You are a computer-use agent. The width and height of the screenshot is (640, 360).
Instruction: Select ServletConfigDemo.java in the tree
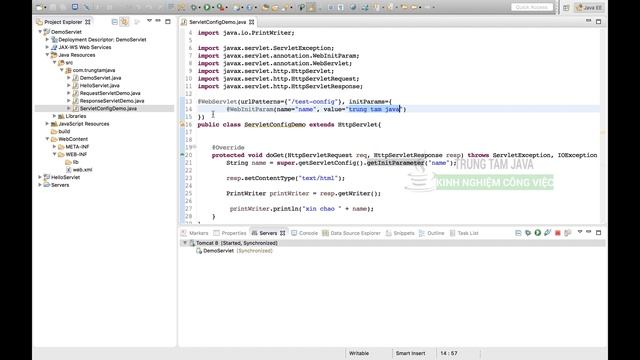click(x=108, y=109)
